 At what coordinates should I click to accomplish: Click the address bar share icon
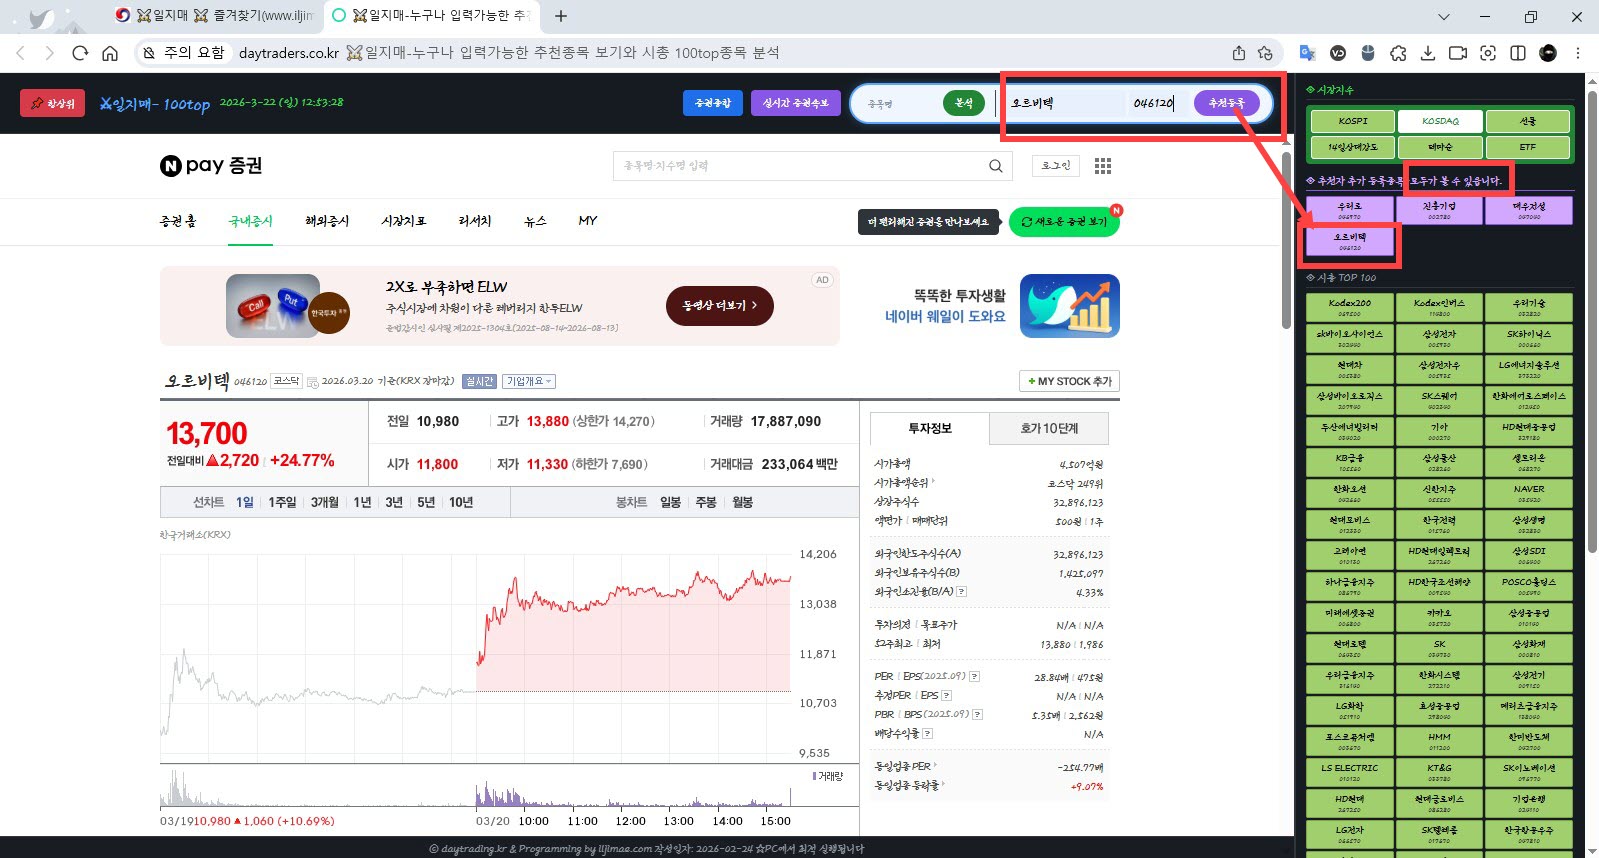1239,53
